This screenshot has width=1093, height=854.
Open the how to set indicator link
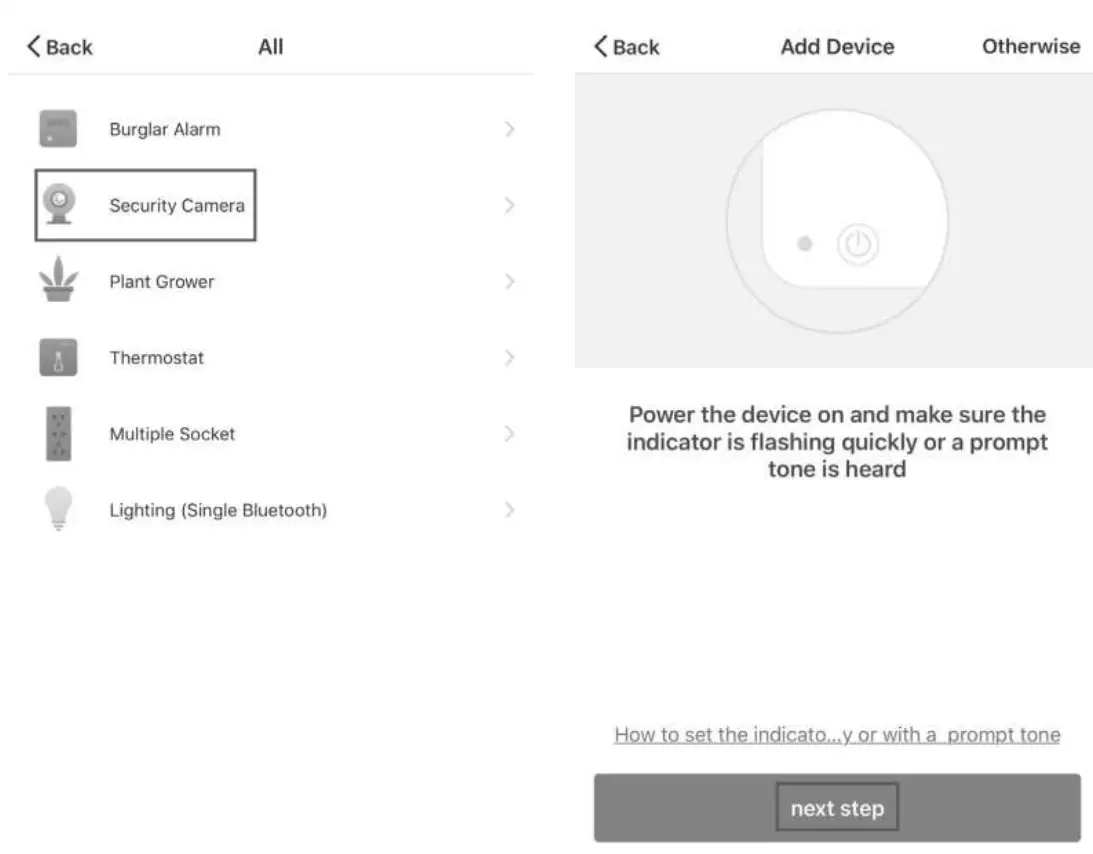pos(837,735)
